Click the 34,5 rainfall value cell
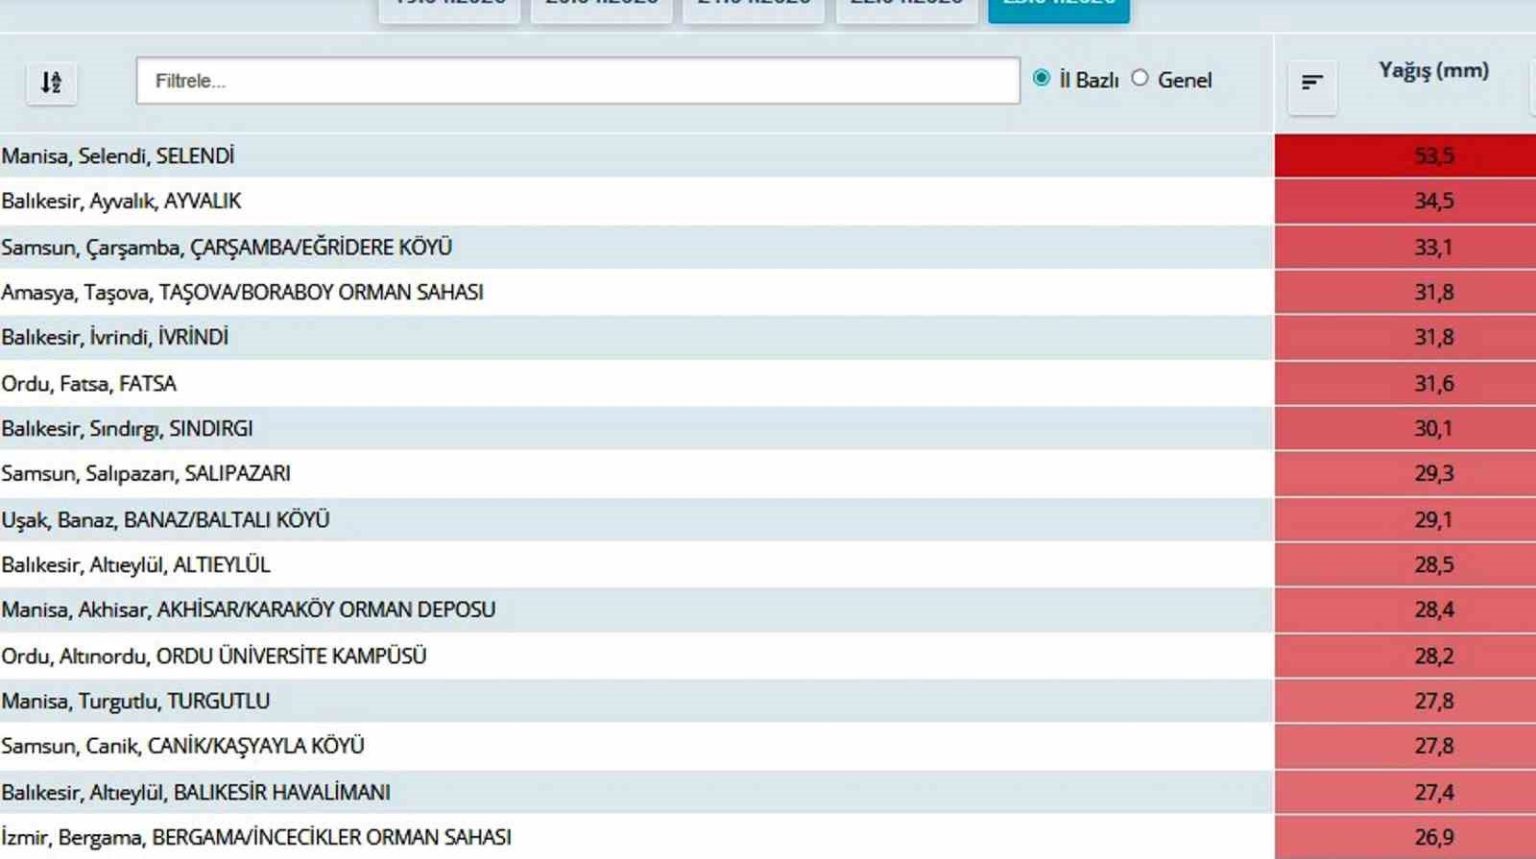Viewport: 1536px width, 859px height. (x=1433, y=201)
